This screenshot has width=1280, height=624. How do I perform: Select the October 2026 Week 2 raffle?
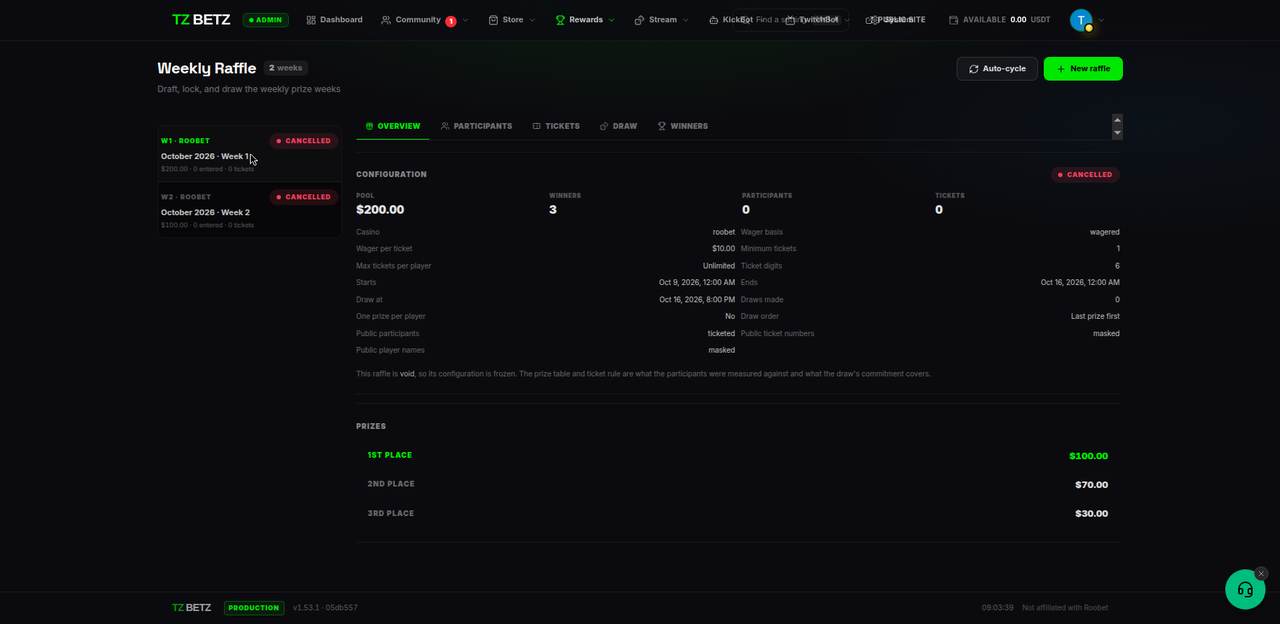[249, 210]
